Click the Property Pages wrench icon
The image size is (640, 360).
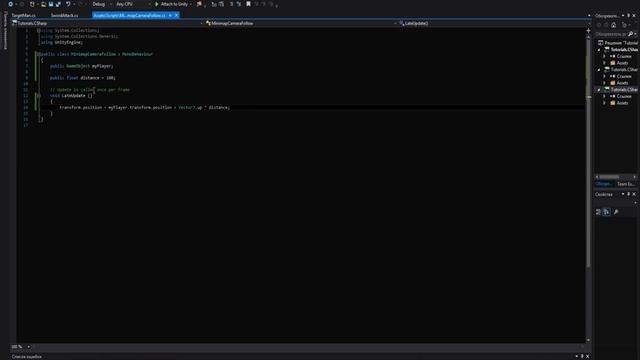[616, 212]
